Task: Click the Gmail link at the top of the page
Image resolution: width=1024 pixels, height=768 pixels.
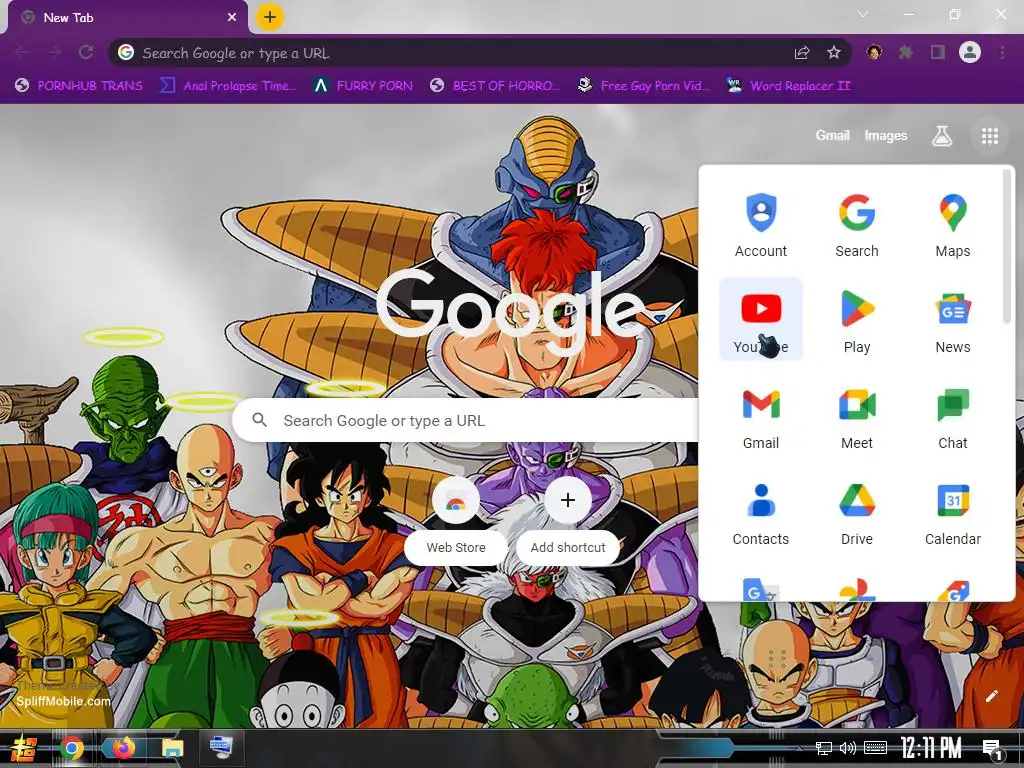Action: (x=832, y=136)
